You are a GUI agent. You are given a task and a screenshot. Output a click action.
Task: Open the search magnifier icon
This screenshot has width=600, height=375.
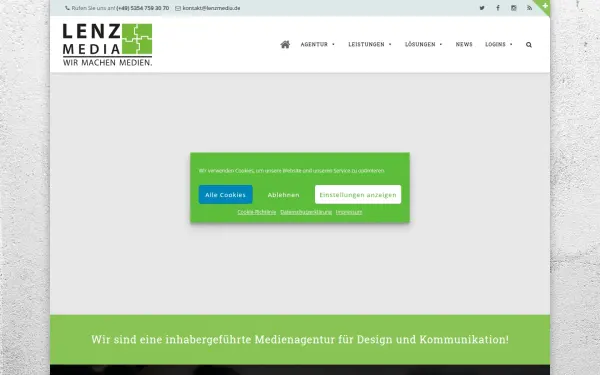(x=529, y=45)
